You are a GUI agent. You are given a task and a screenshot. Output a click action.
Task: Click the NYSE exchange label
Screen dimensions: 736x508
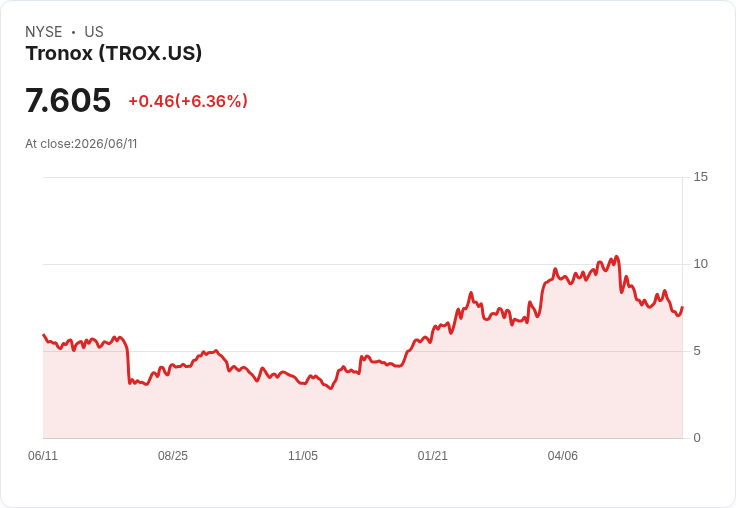(x=44, y=32)
